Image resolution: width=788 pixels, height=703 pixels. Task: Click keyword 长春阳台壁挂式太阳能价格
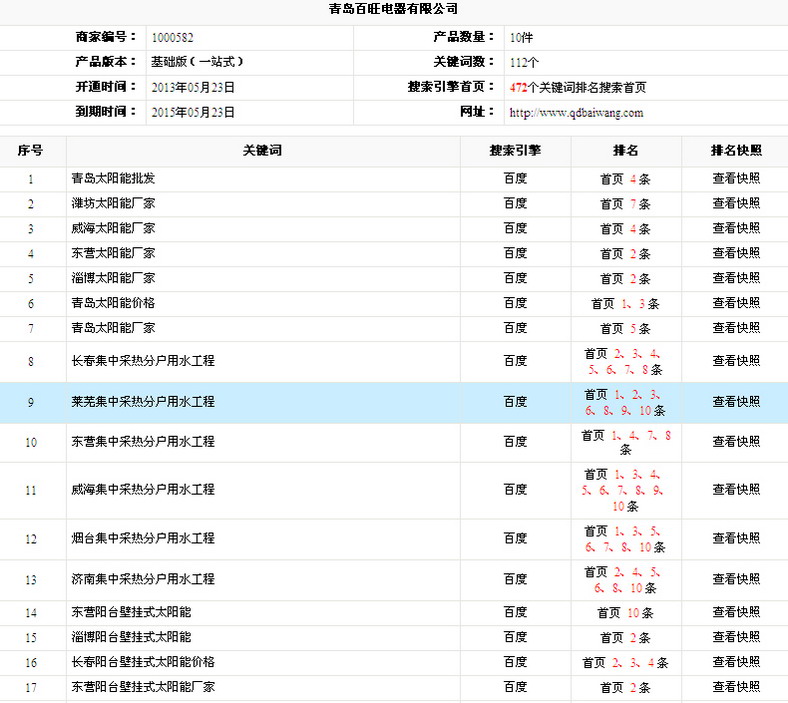point(143,662)
